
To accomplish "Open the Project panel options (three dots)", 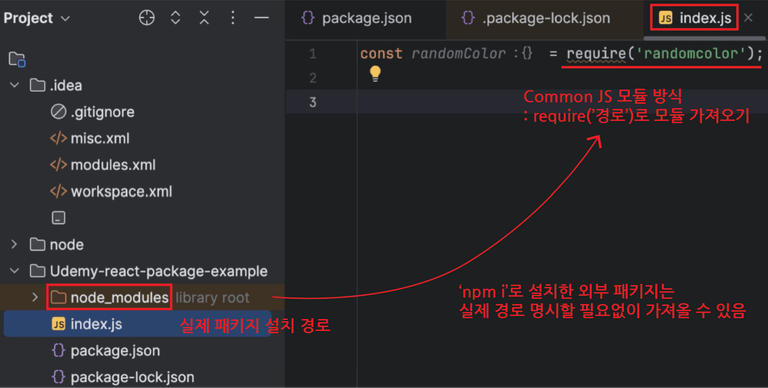I will [233, 18].
